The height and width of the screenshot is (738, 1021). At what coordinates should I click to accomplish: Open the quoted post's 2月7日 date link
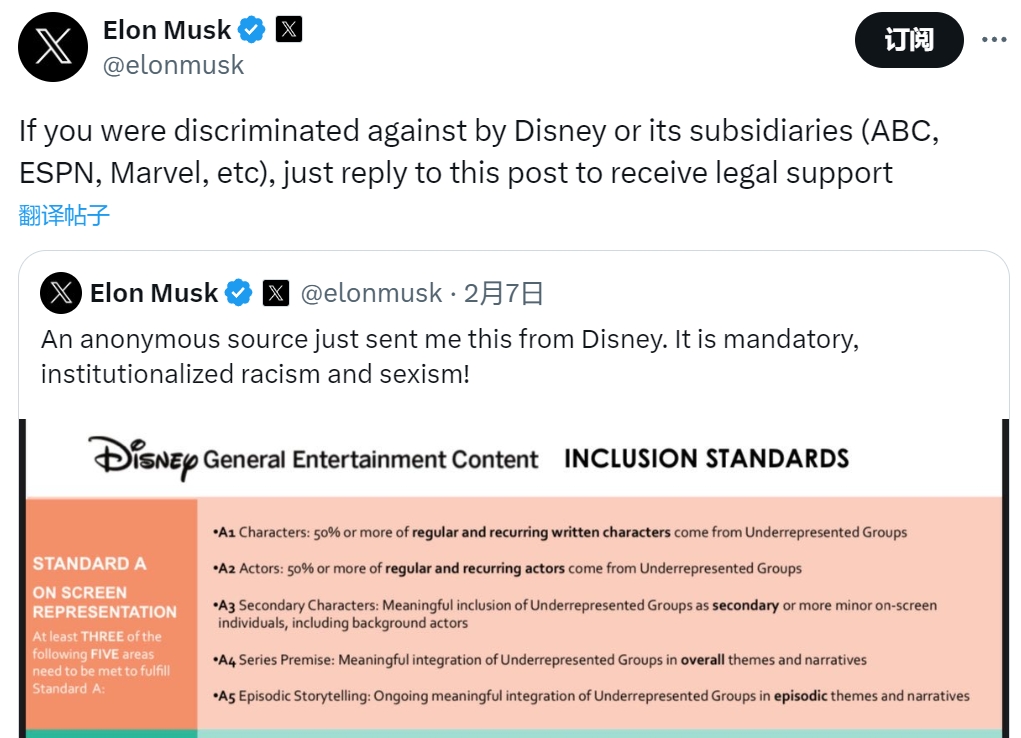[x=504, y=293]
